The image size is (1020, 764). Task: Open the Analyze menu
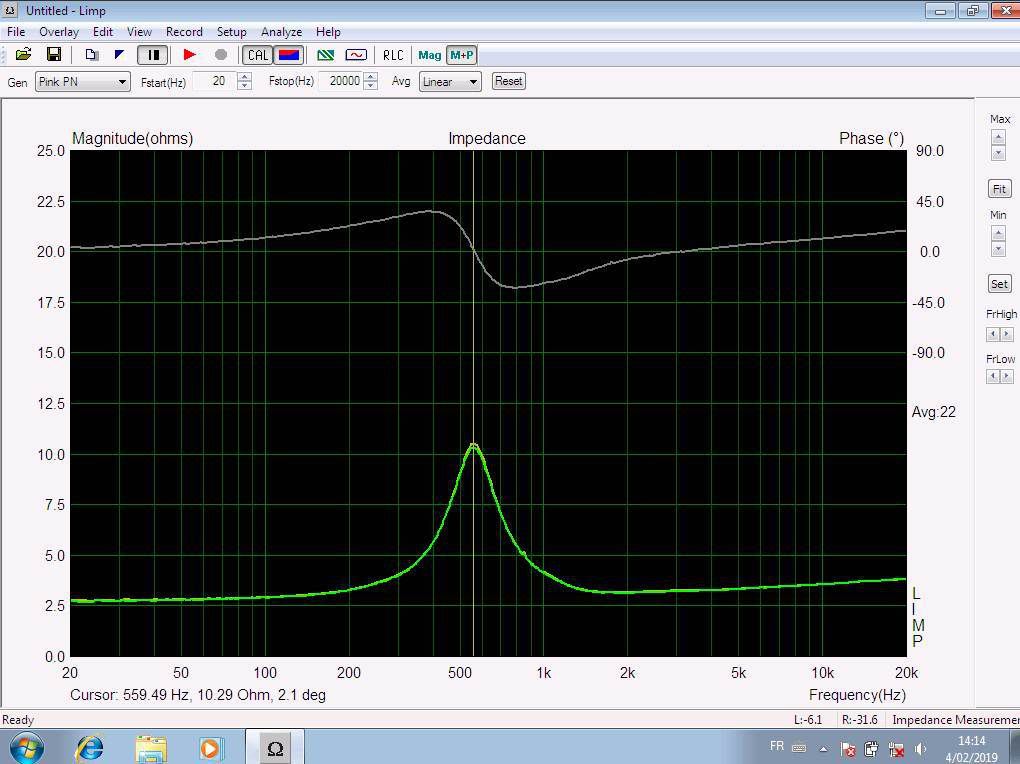282,32
